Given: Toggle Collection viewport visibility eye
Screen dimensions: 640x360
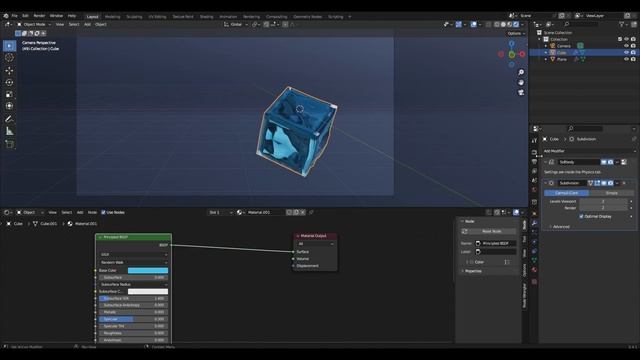Looking at the screenshot, I should point(626,39).
